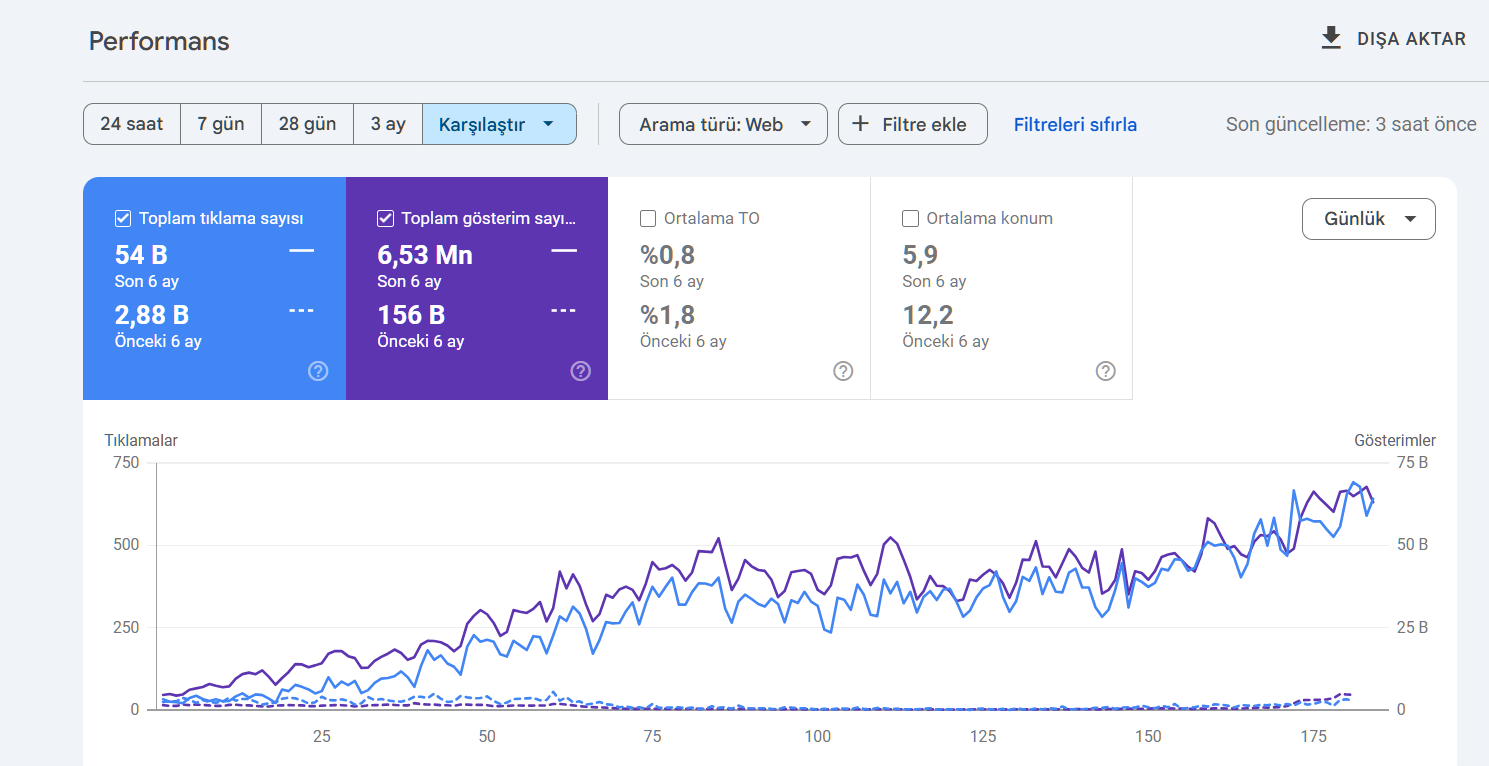Screen dimensions: 1489x766
Task: Select the 28 gün date range
Action: 307,124
